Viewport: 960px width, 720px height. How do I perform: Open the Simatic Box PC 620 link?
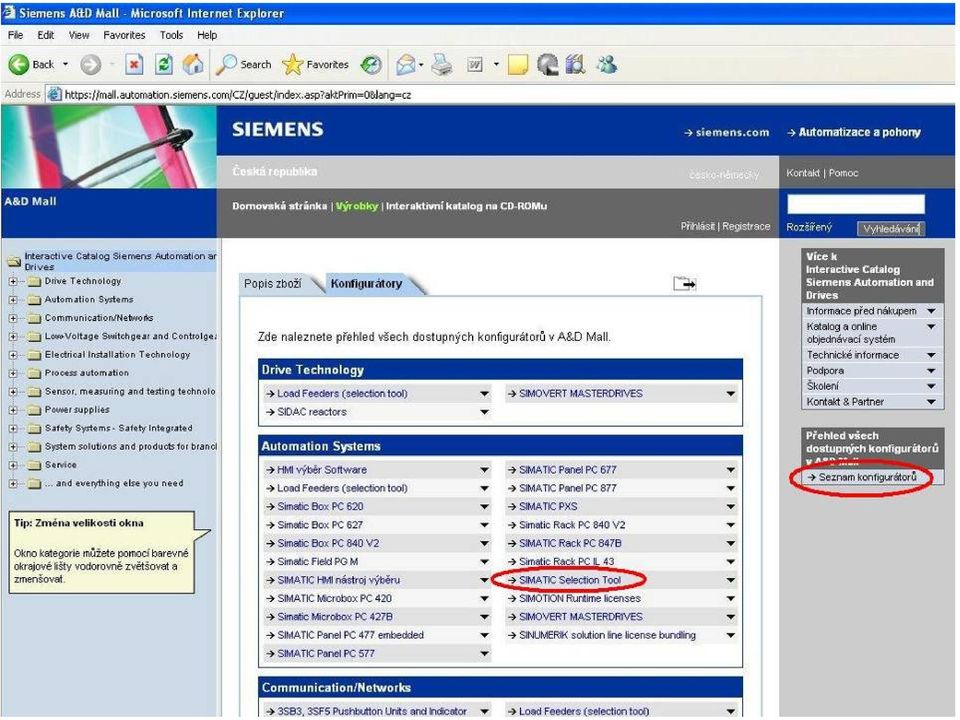320,506
